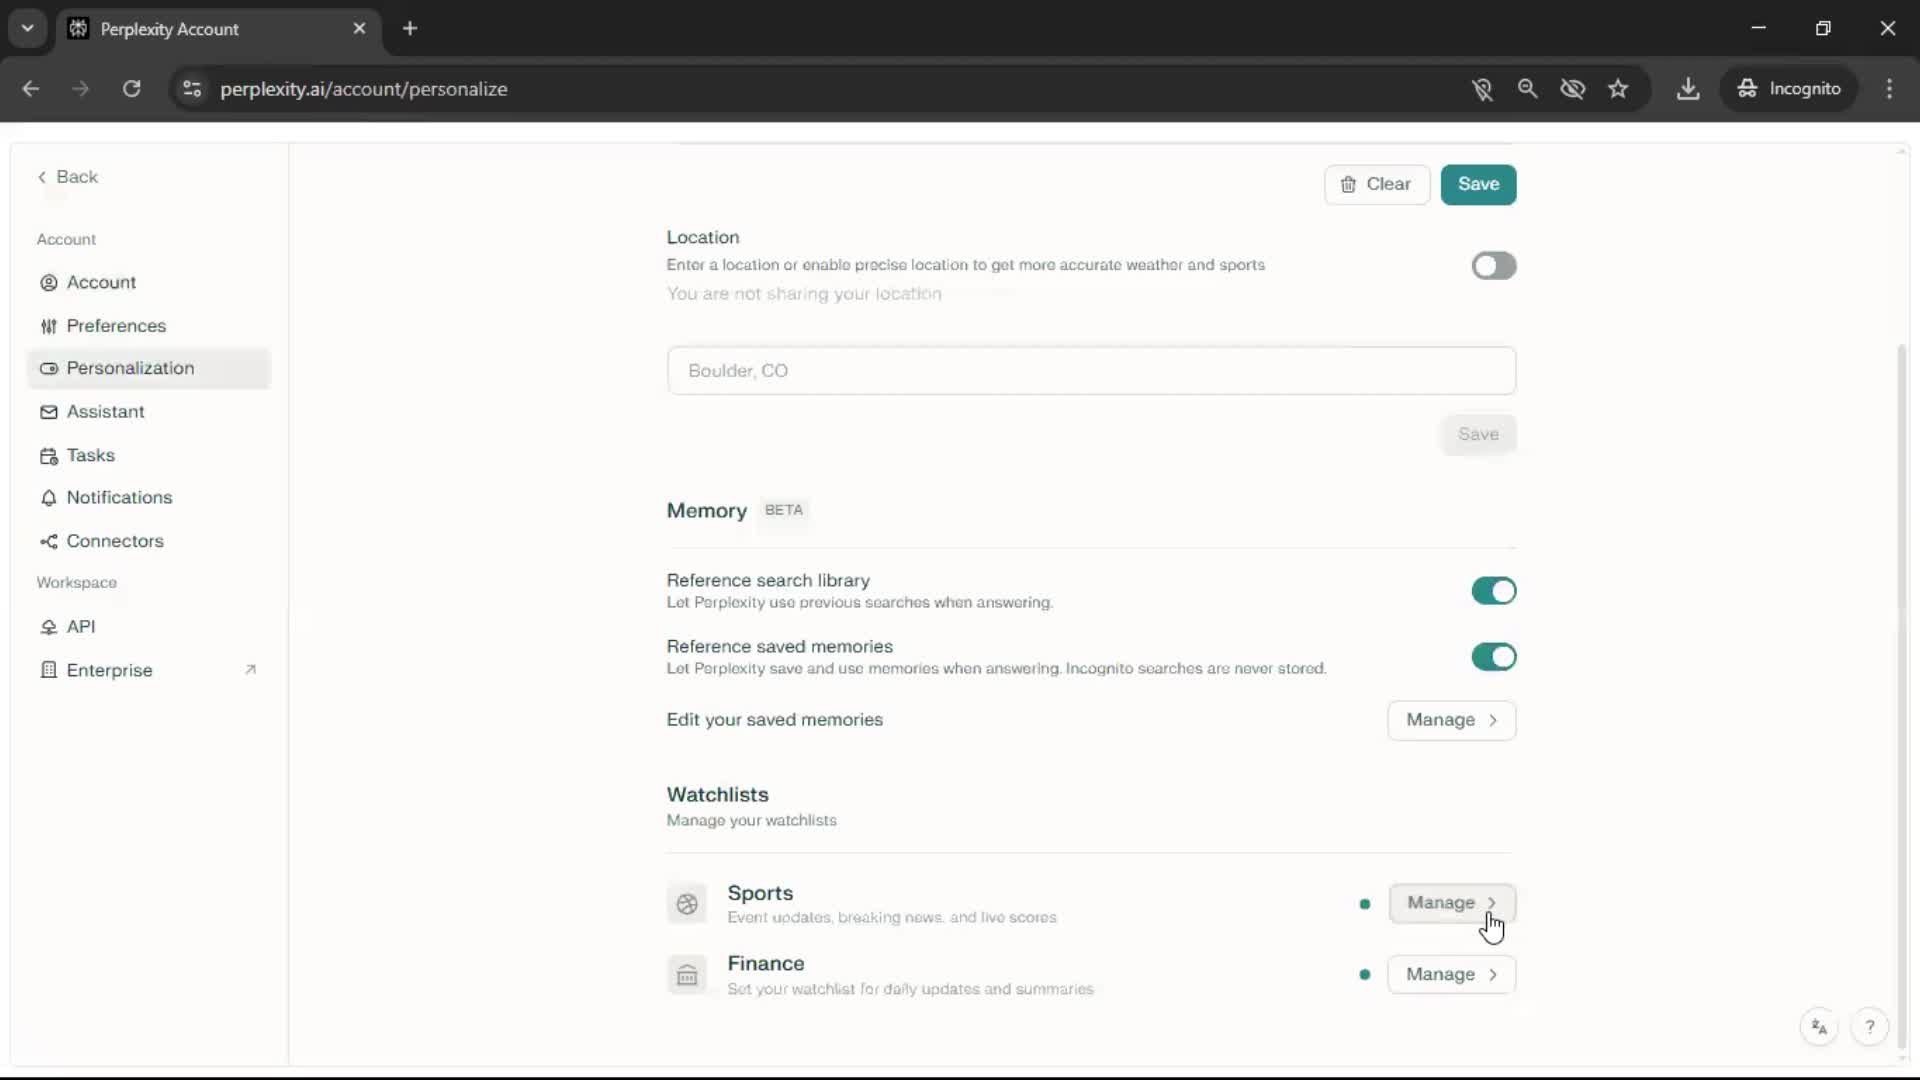Click the Finance watchlist bank icon

point(687,975)
